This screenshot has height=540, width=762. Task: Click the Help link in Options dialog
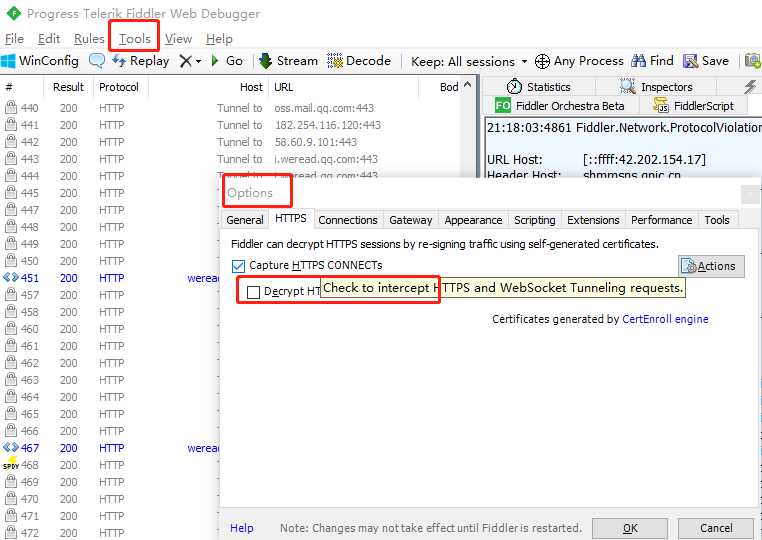pos(242,528)
